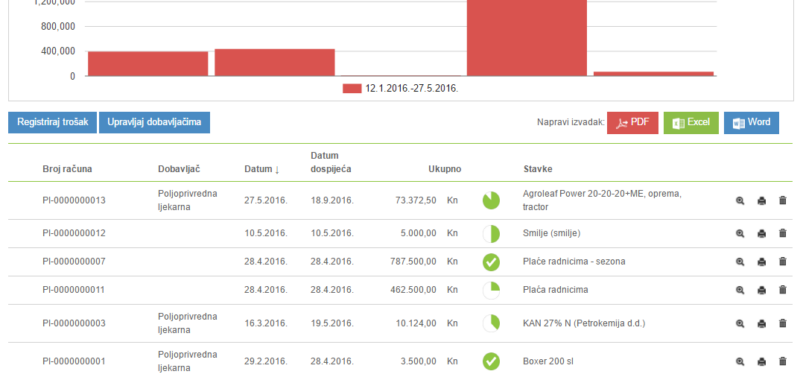
Task: View details of invoice PI-0000000013
Action: (x=740, y=200)
